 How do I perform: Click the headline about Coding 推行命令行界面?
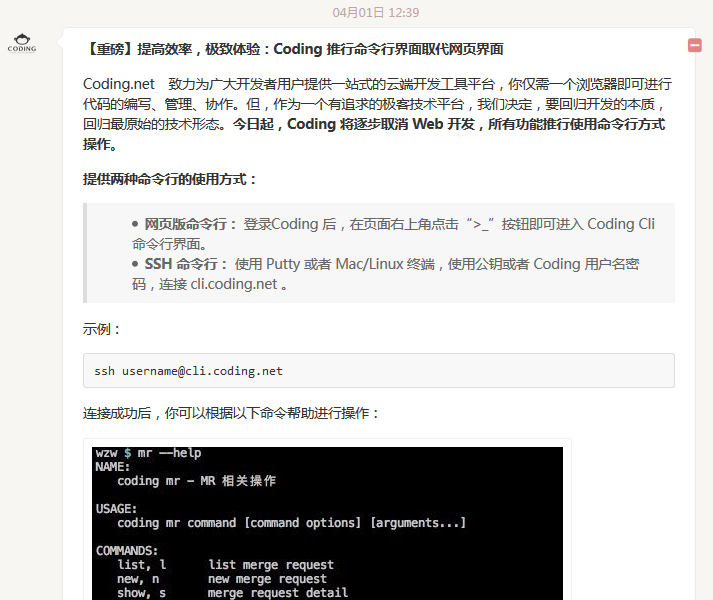point(294,49)
